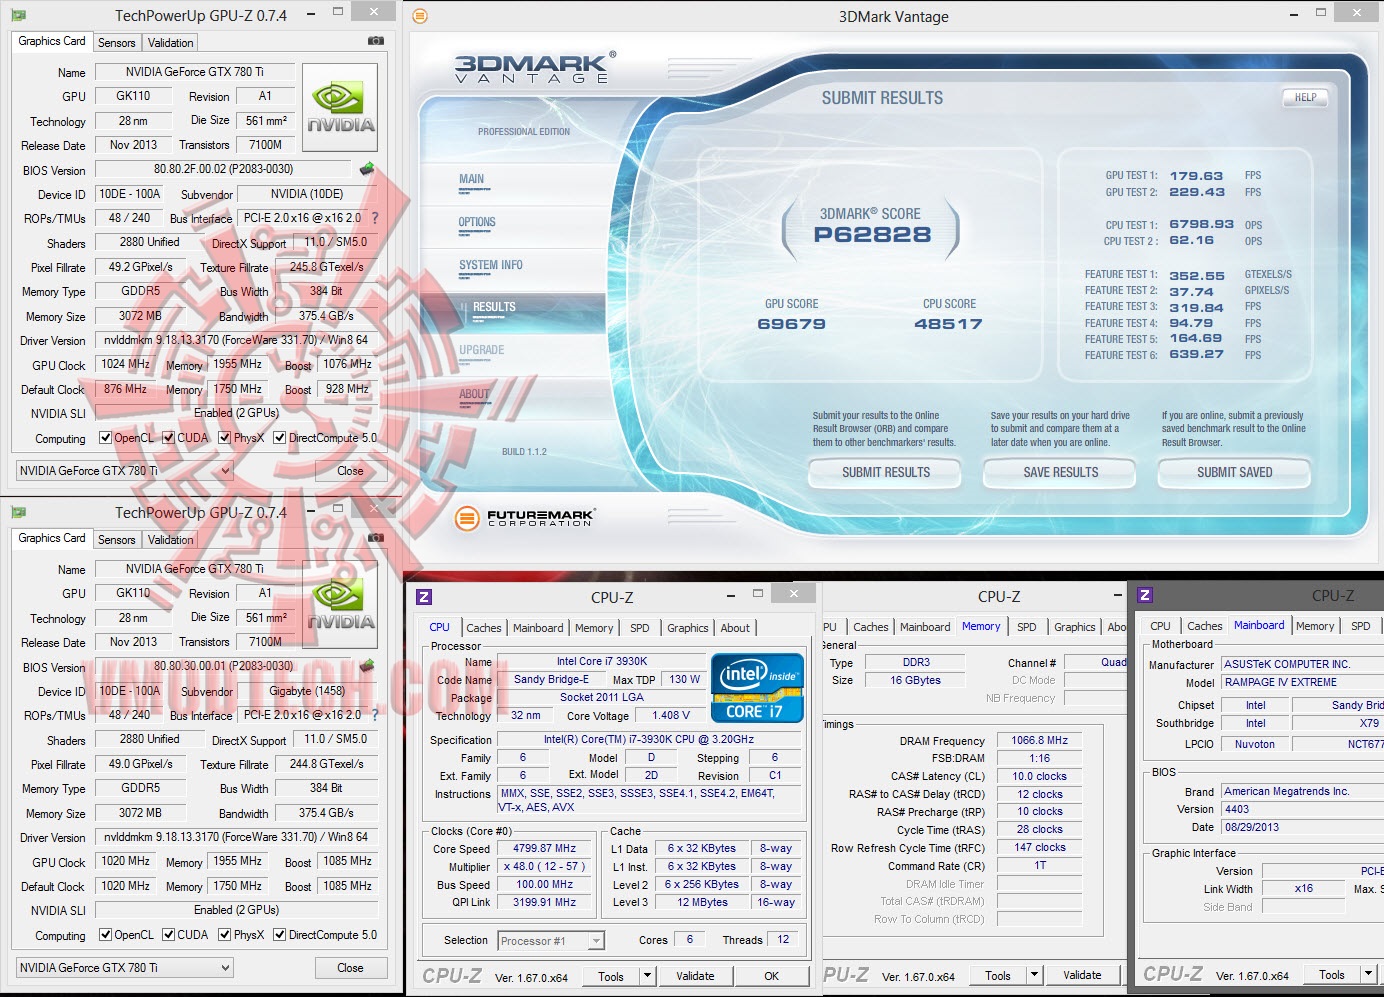Click the title bar app icon of lower GPU-Z

[x=18, y=512]
